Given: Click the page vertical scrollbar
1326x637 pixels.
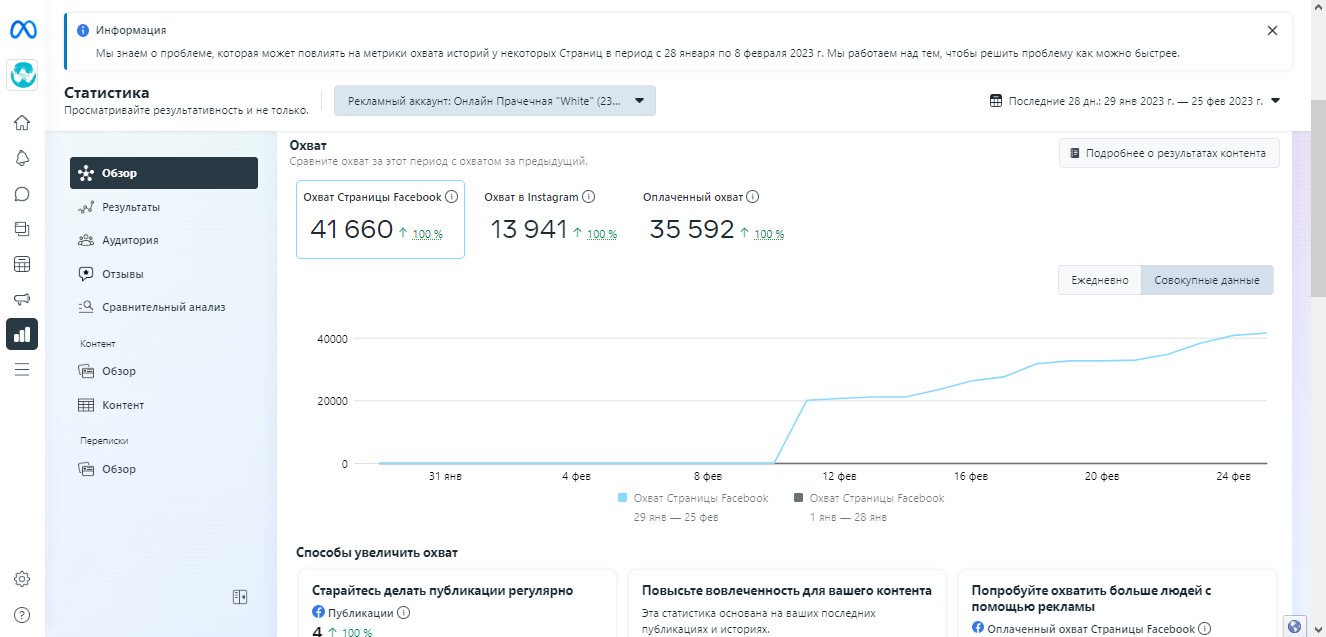Looking at the screenshot, I should (1318, 220).
